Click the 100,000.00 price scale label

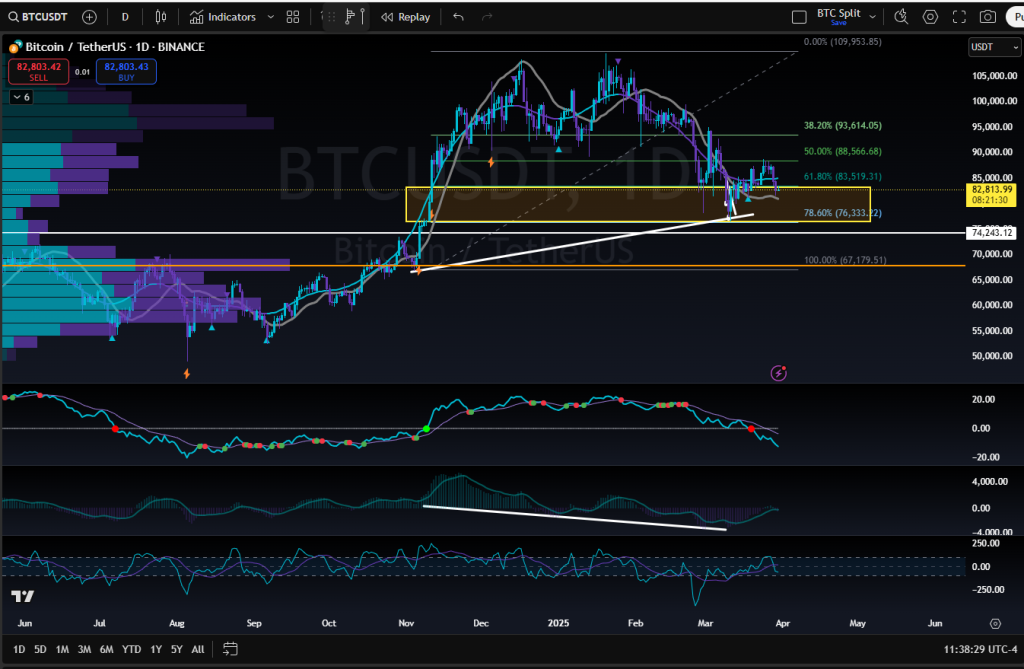click(x=995, y=101)
